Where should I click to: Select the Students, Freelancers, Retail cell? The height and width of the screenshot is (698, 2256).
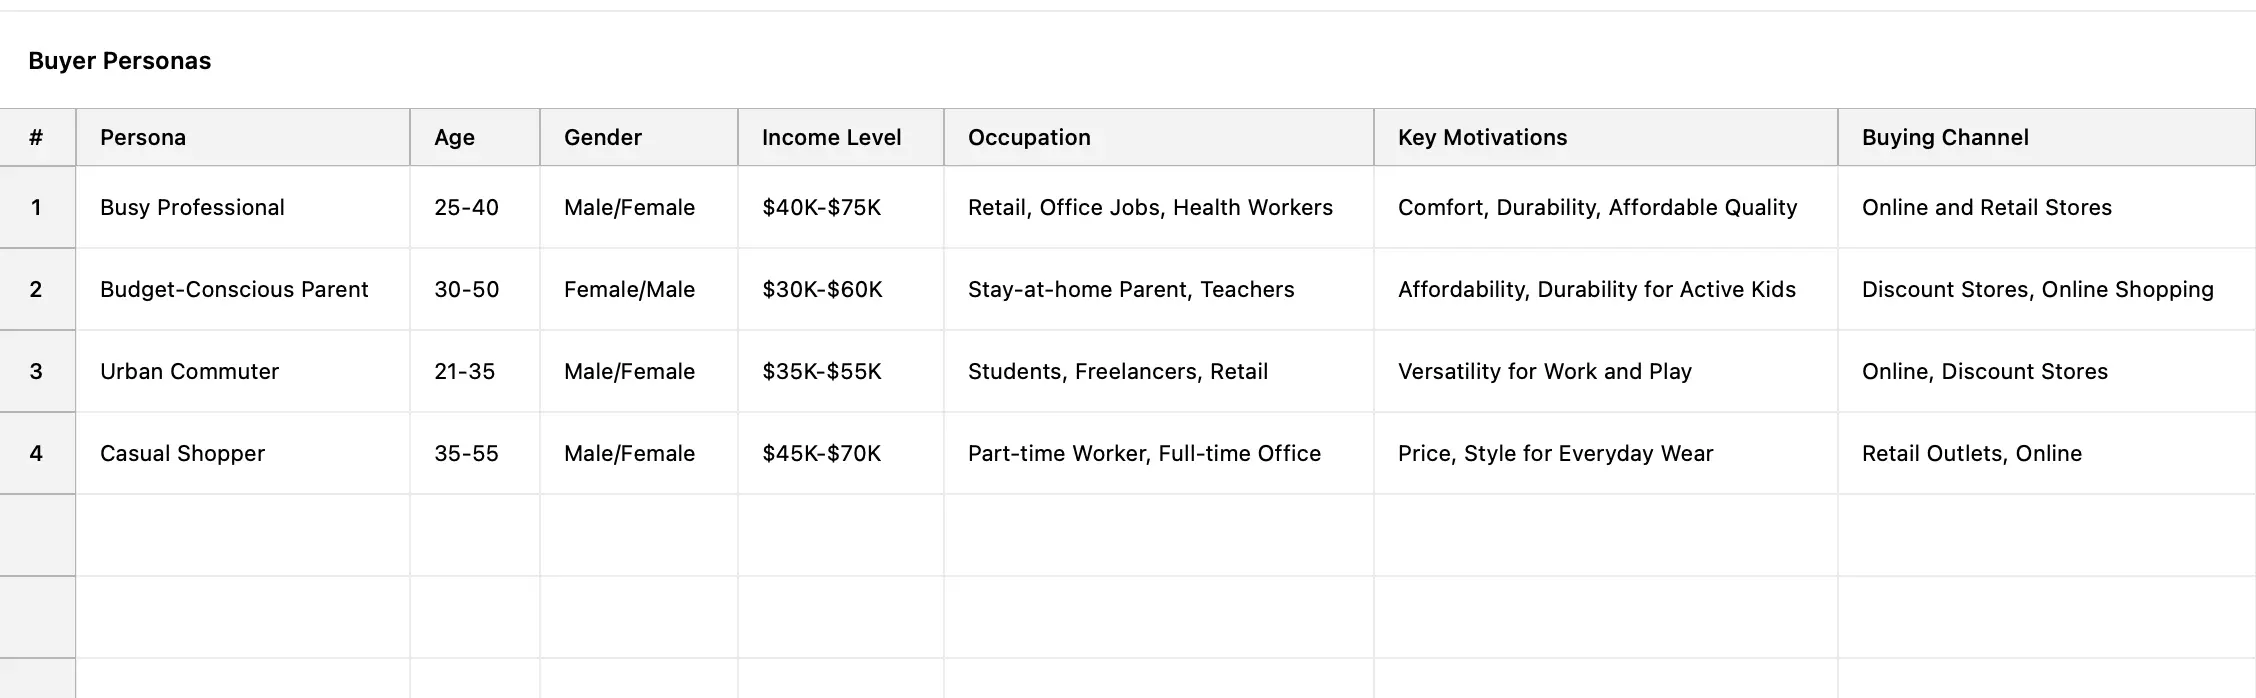(x=1117, y=372)
